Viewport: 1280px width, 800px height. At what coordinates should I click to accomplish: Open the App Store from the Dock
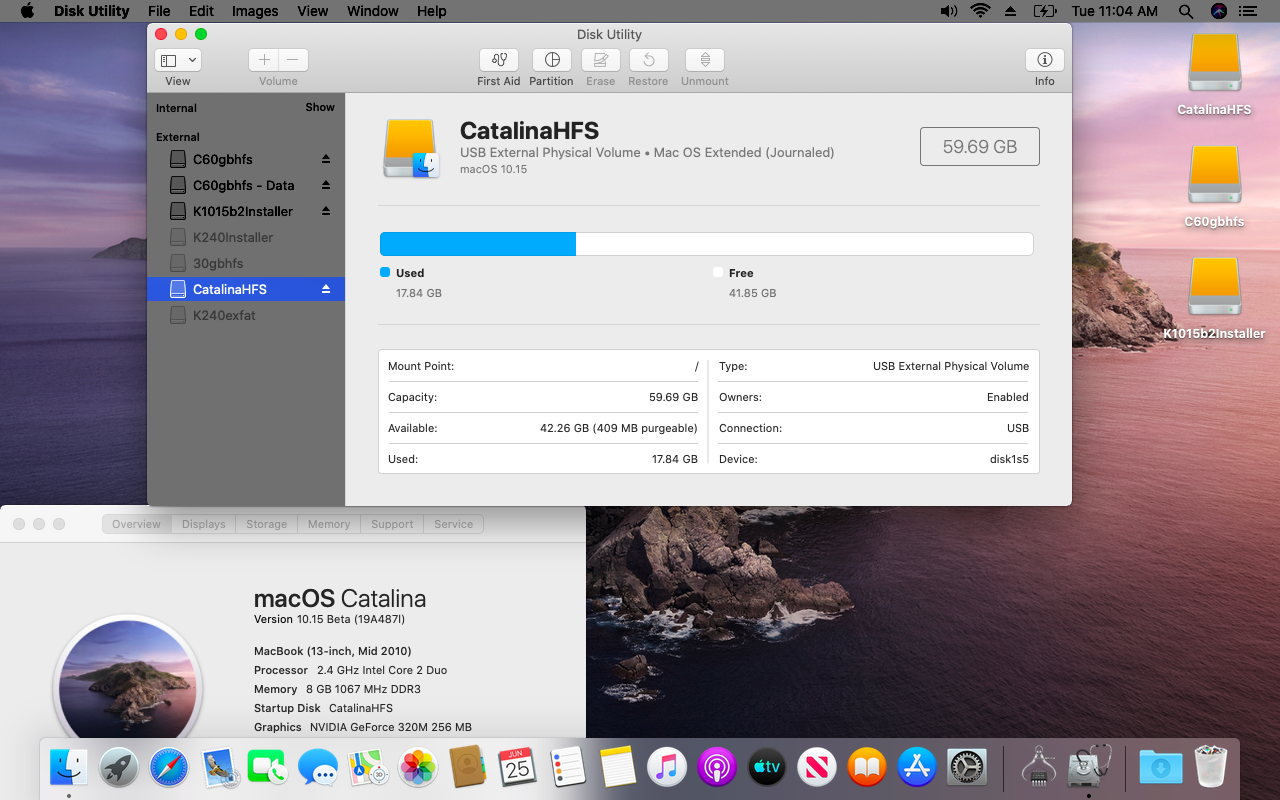click(x=916, y=767)
